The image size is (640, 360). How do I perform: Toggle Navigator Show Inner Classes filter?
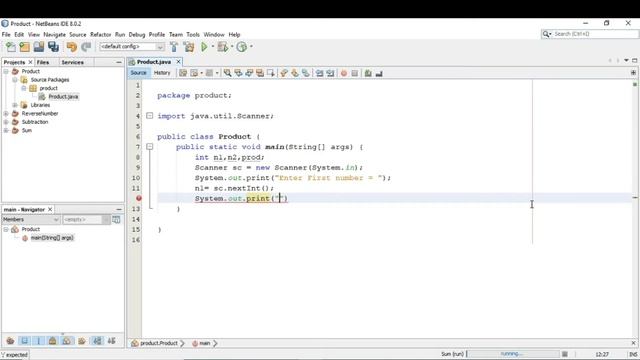[67, 341]
